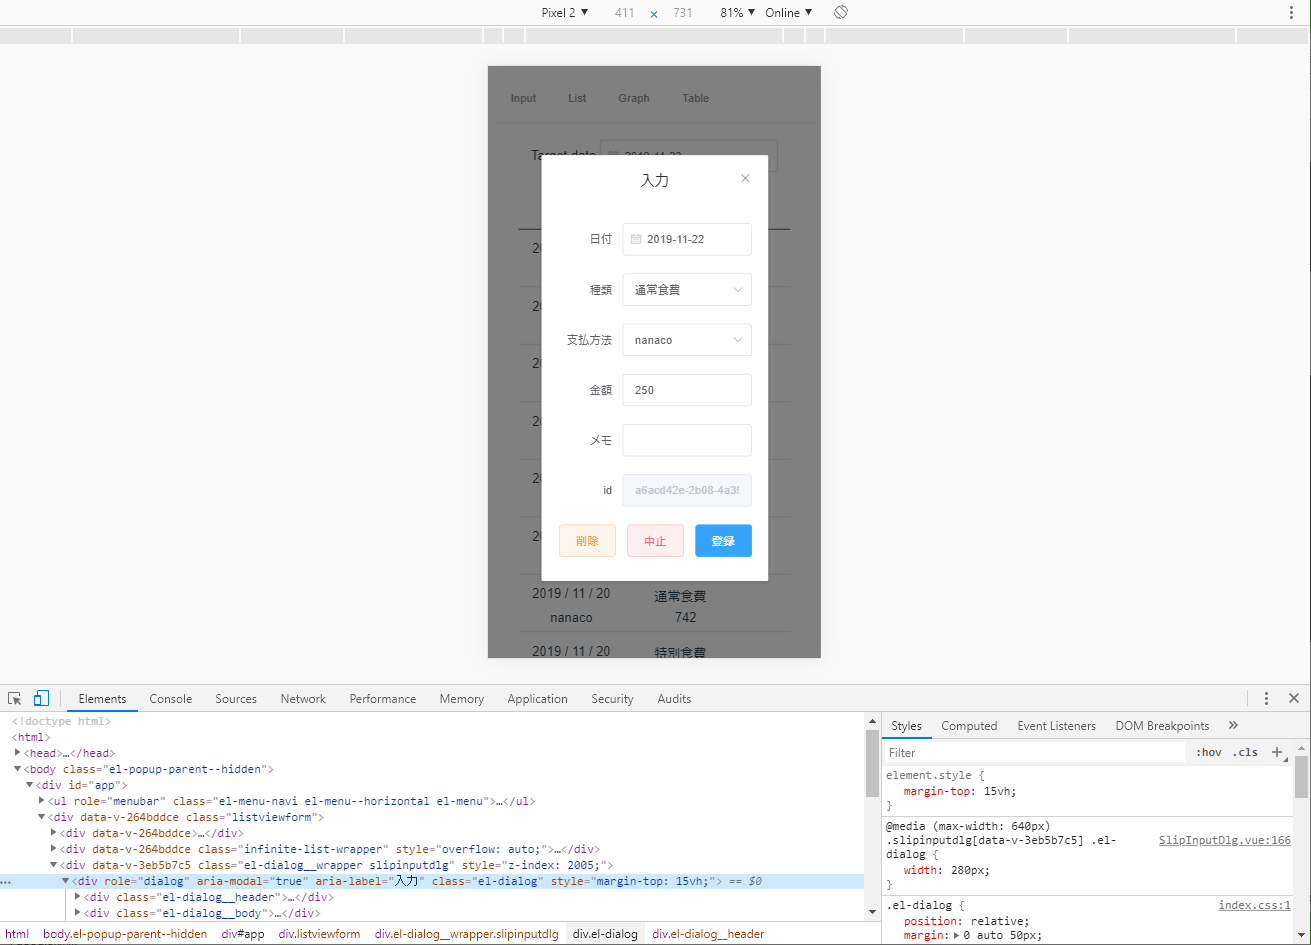The image size is (1311, 945).
Task: Click the margin-top: 15vh style value
Action: tap(998, 791)
